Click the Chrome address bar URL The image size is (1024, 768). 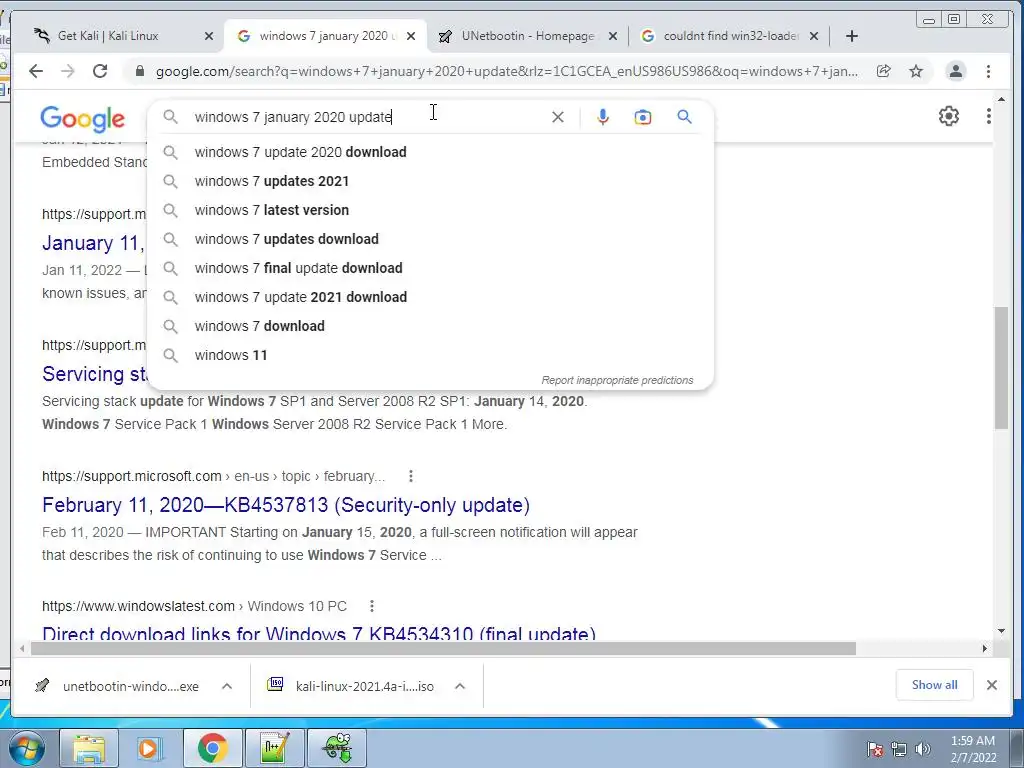tap(507, 71)
